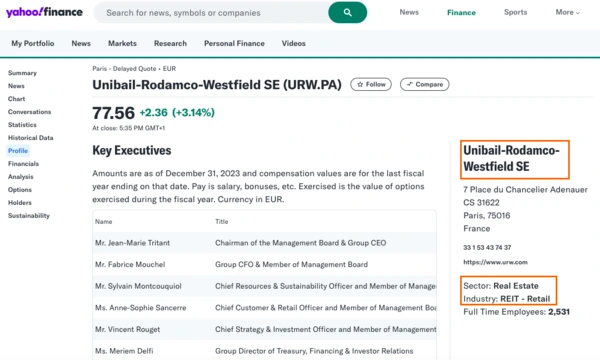Click the Group Director of Treasury title
600x360 pixels.
(314, 351)
